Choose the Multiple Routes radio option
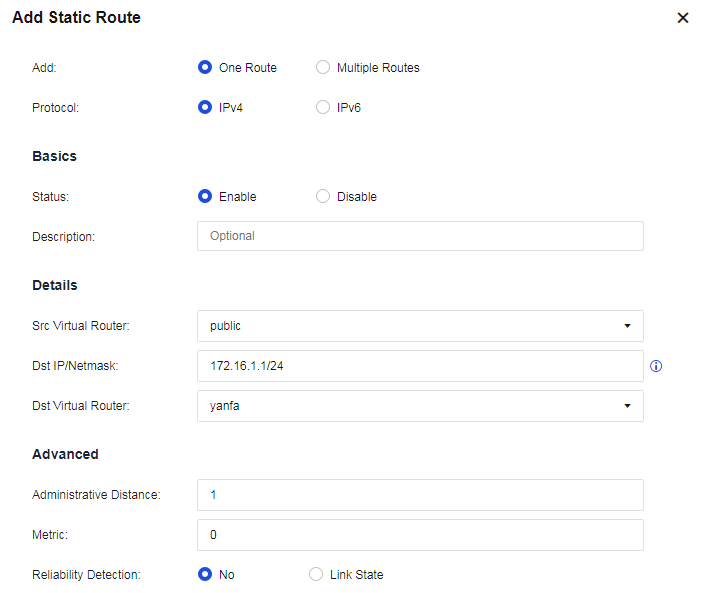Image resolution: width=701 pixels, height=593 pixels. click(323, 68)
